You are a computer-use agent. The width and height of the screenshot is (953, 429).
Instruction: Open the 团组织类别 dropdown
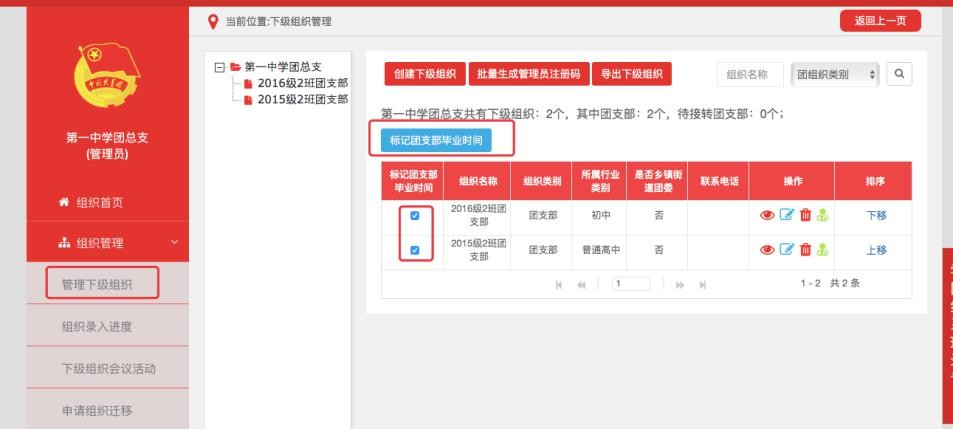(x=835, y=74)
